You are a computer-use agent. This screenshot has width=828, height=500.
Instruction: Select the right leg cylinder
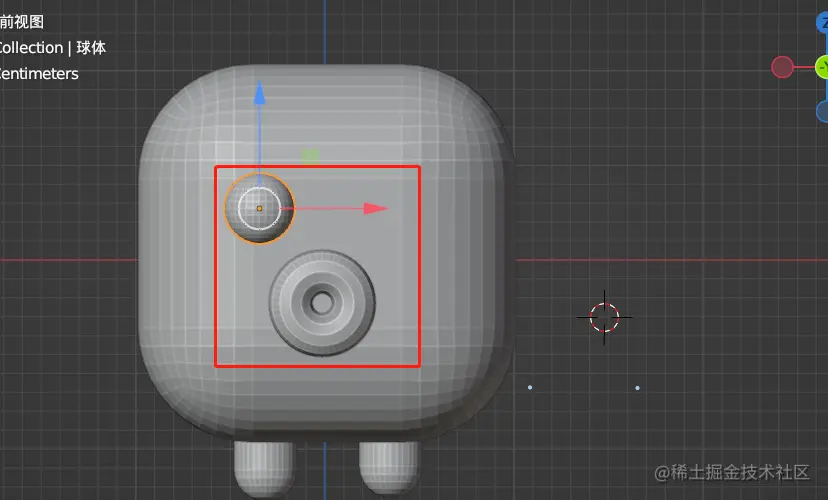point(388,467)
